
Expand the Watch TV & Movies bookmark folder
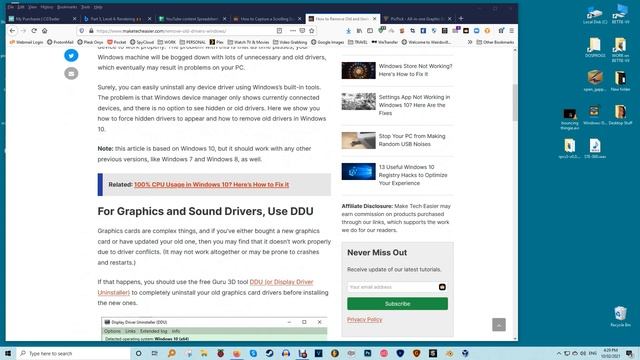(x=248, y=42)
